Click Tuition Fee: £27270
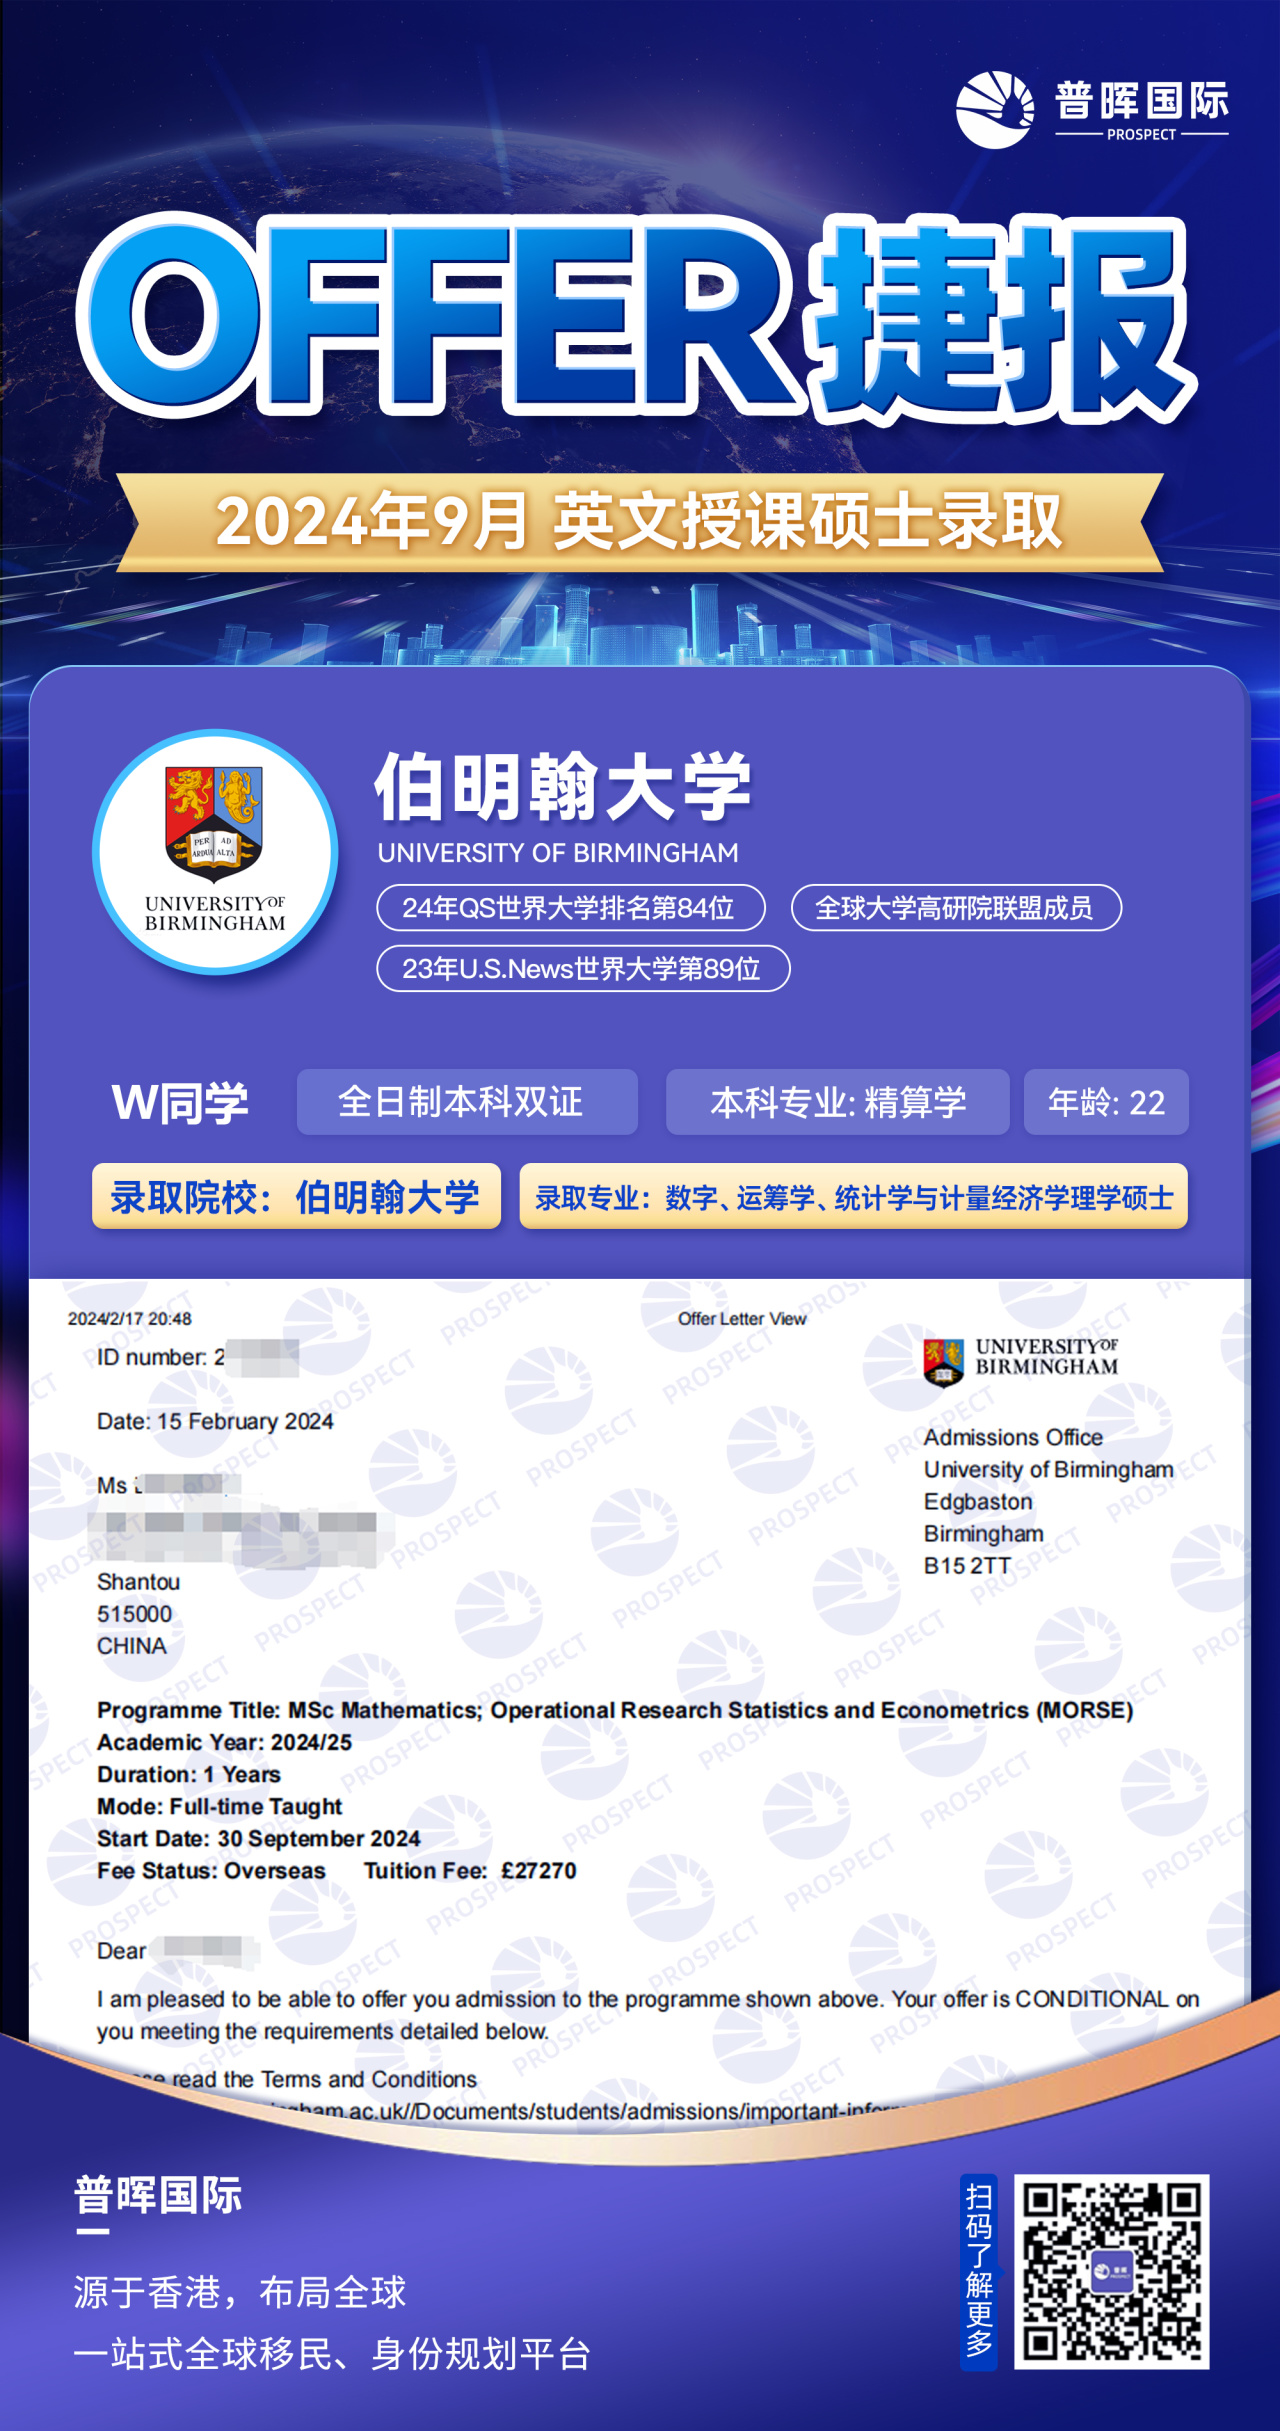Viewport: 1280px width, 2431px height. point(470,1871)
